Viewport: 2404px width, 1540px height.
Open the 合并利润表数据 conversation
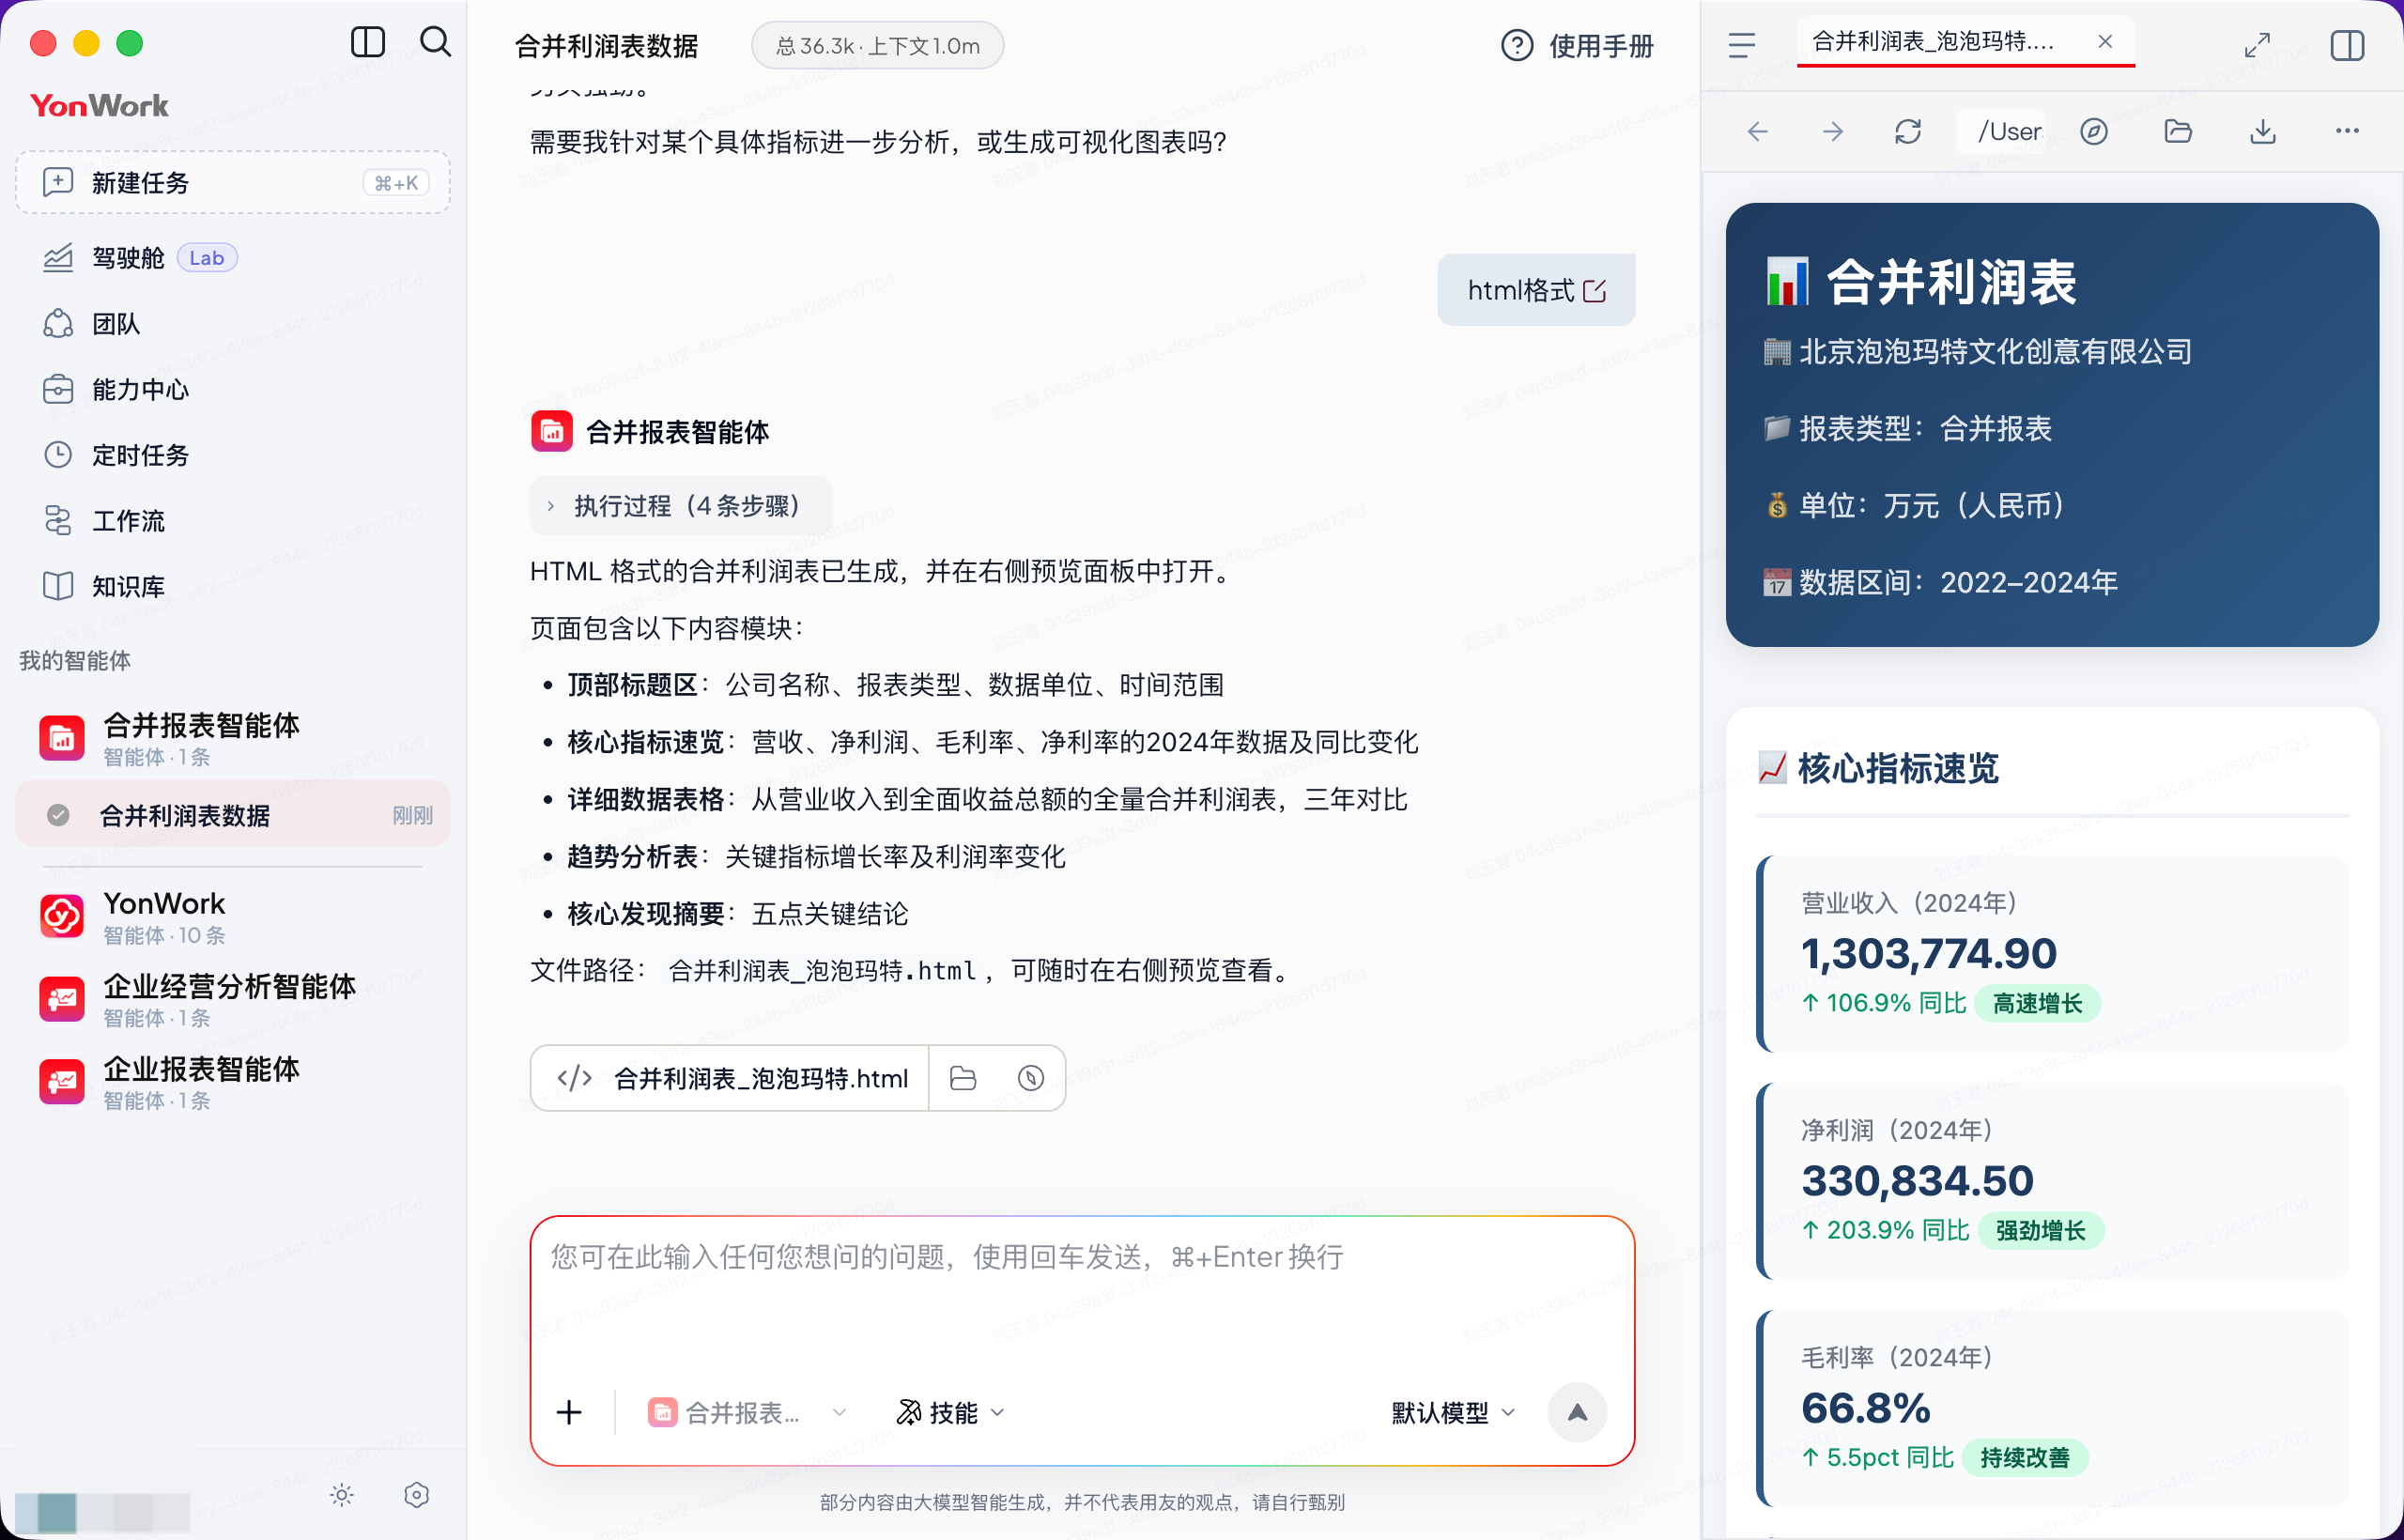click(233, 815)
